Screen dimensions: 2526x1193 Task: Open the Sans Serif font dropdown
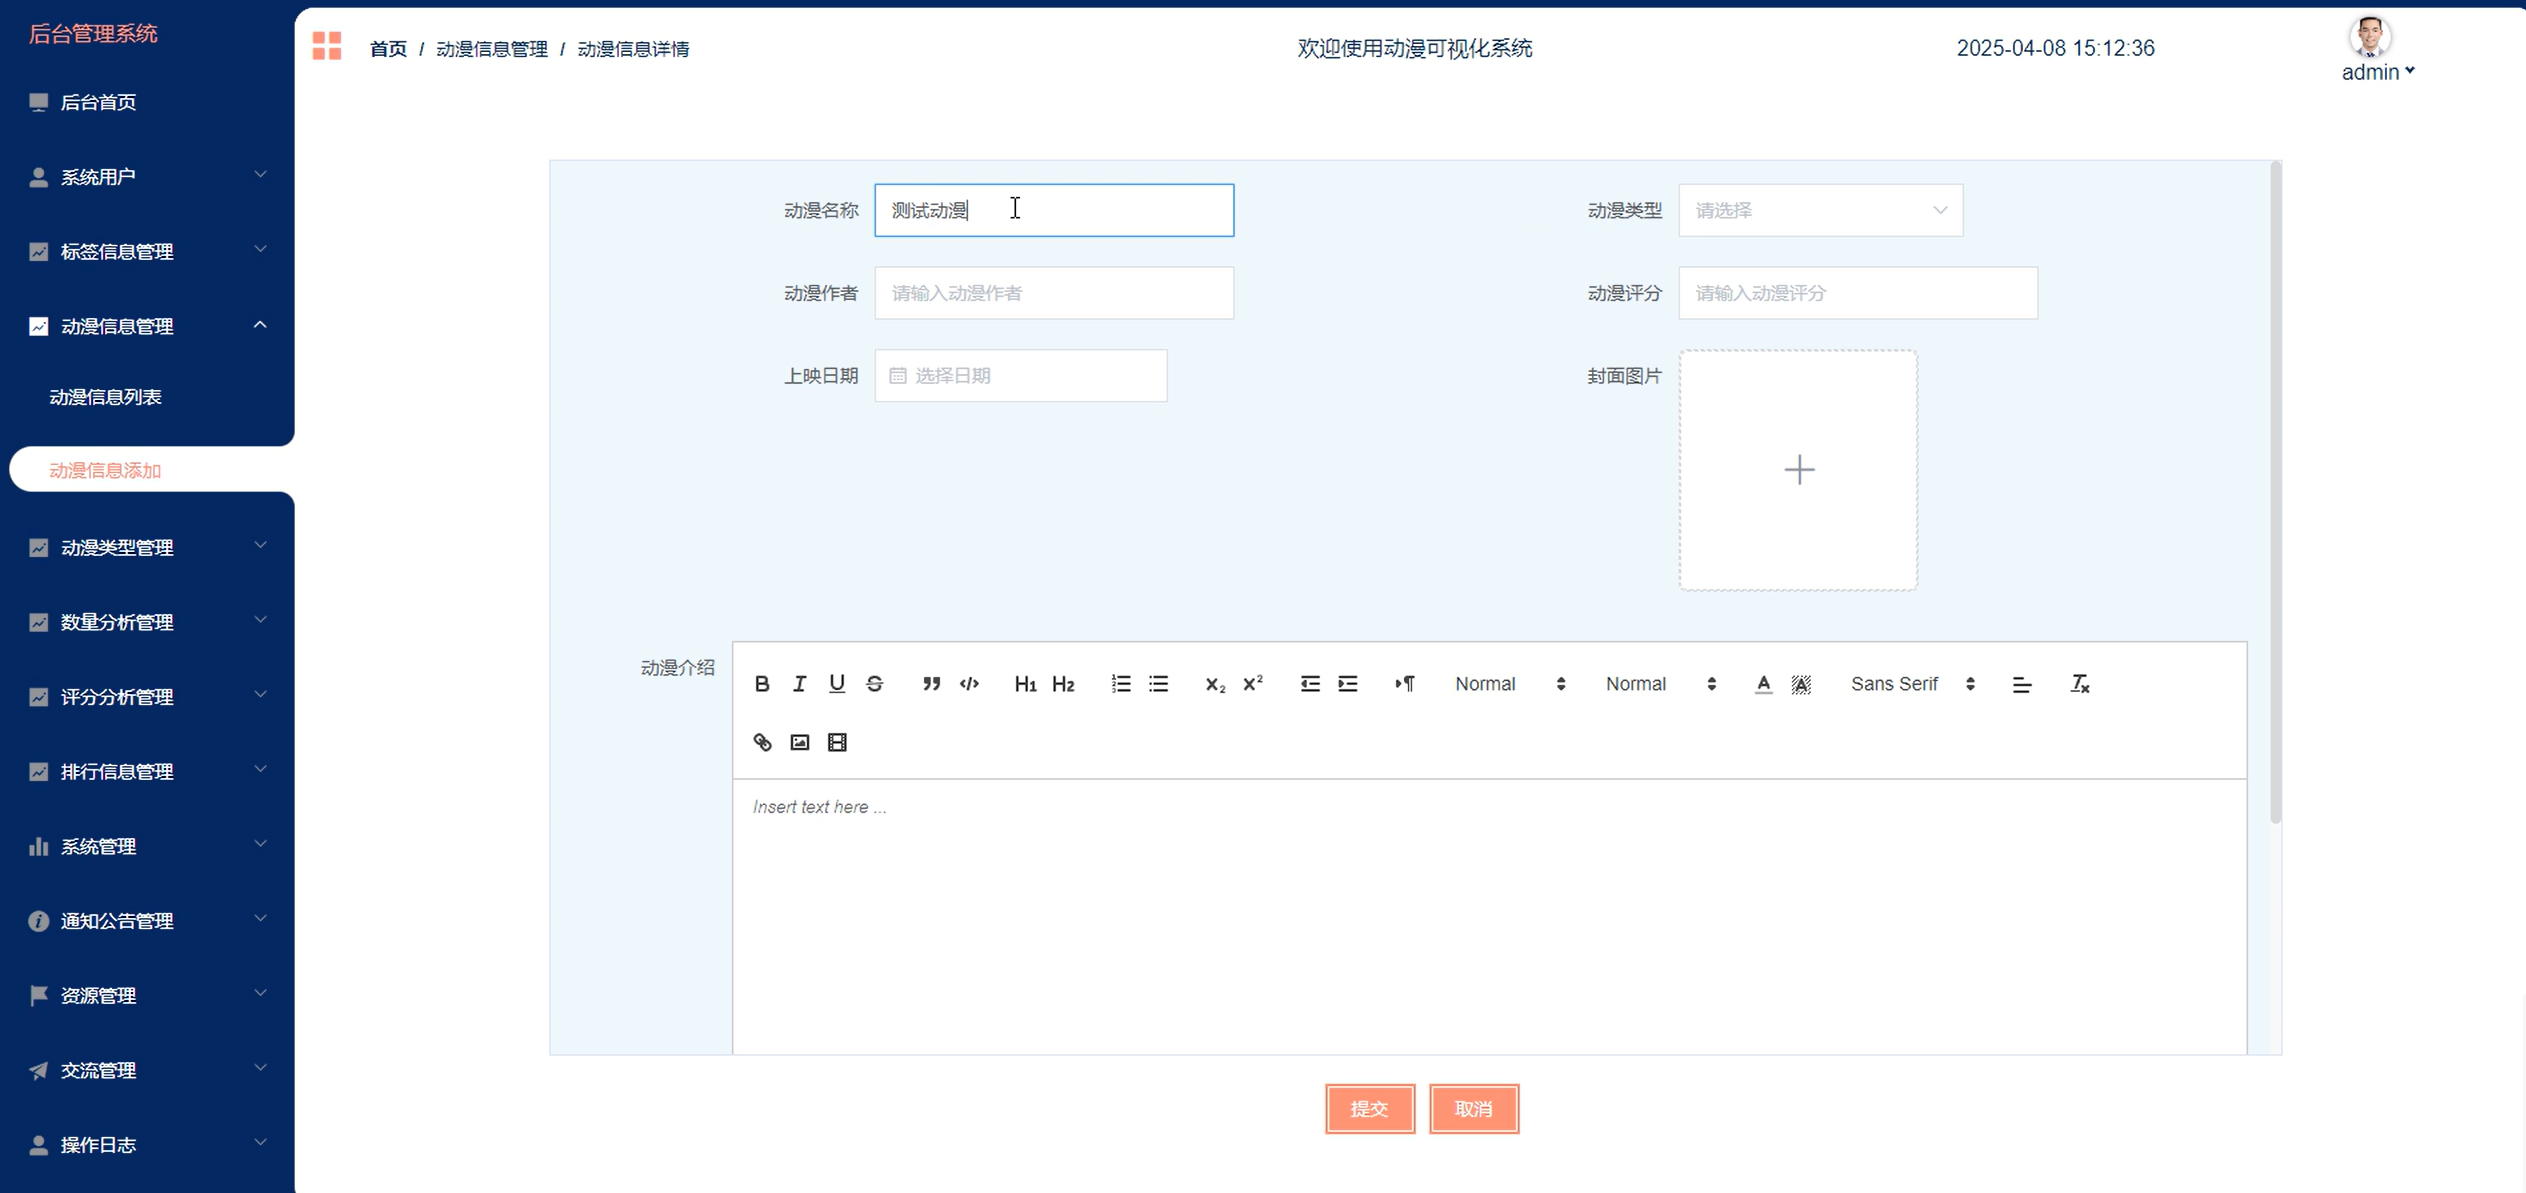(1911, 684)
